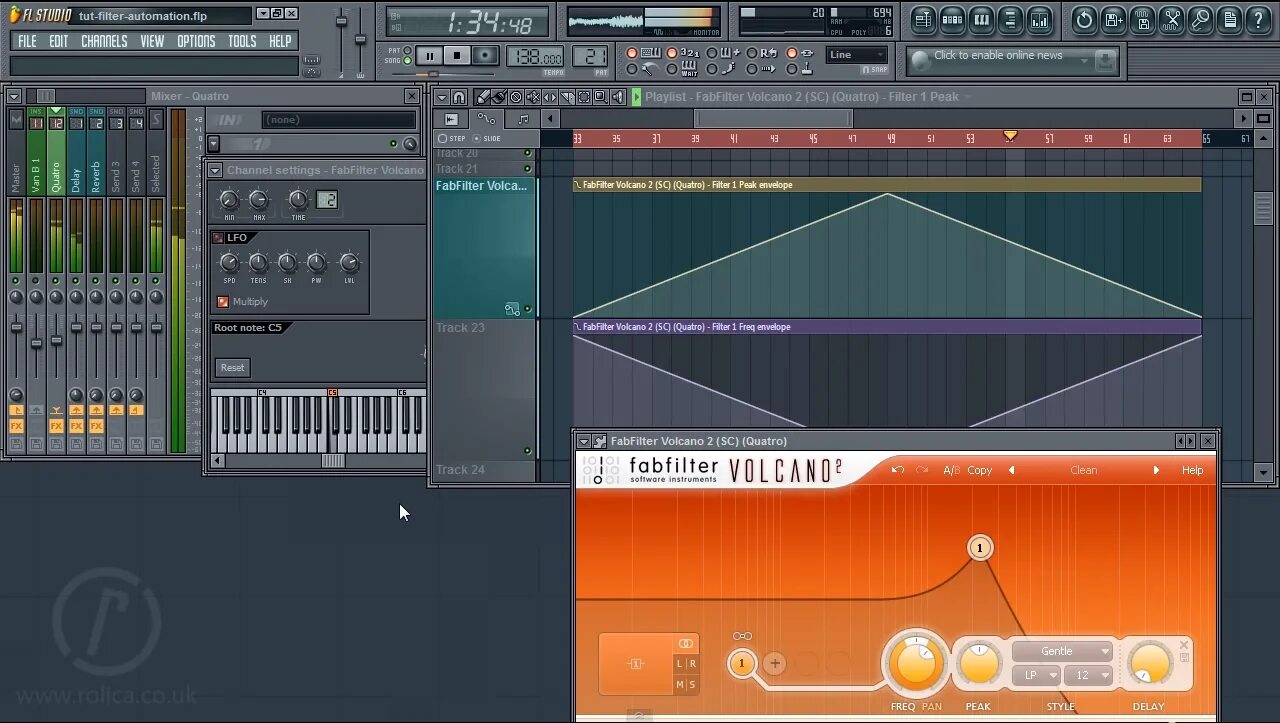Image resolution: width=1280 pixels, height=723 pixels.
Task: Open the mixer window toolbar icon
Action: (x=1039, y=19)
